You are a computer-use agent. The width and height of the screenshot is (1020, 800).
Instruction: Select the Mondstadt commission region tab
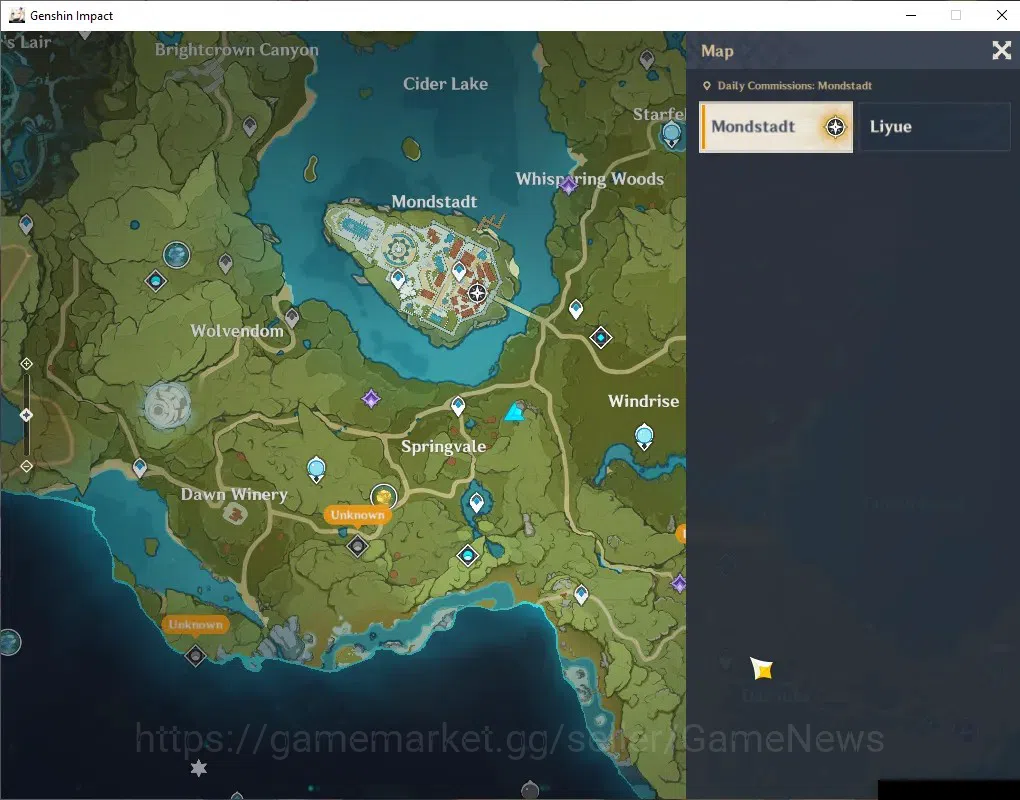point(775,127)
